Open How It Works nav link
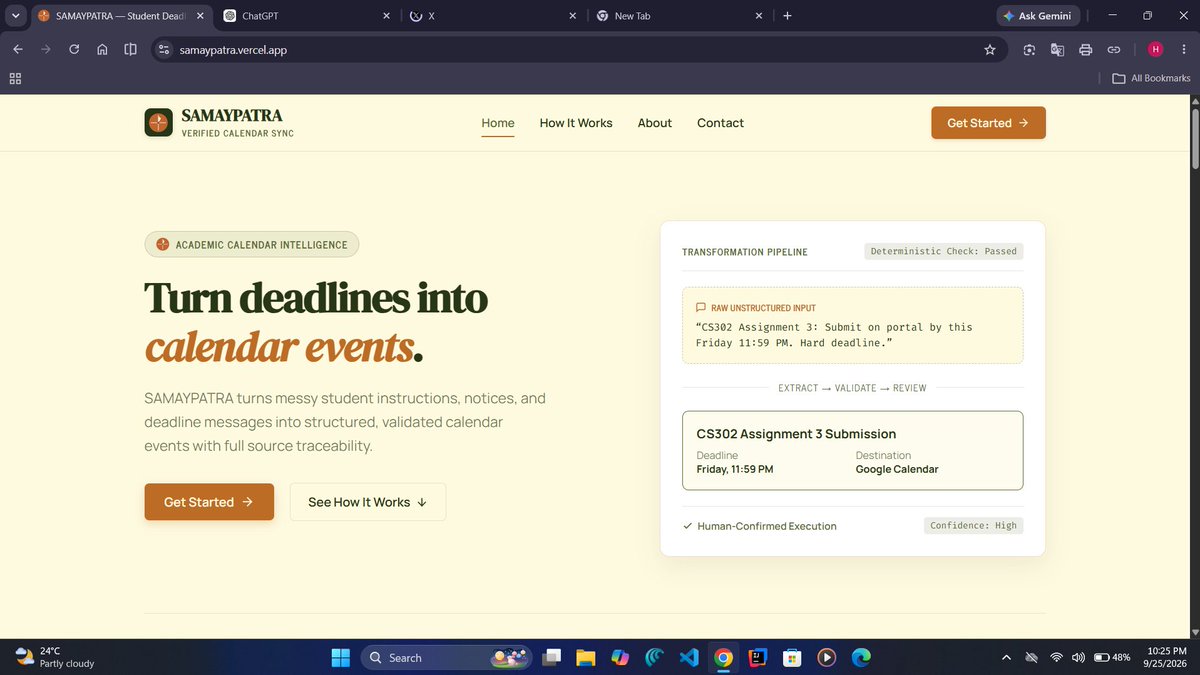 coord(576,123)
